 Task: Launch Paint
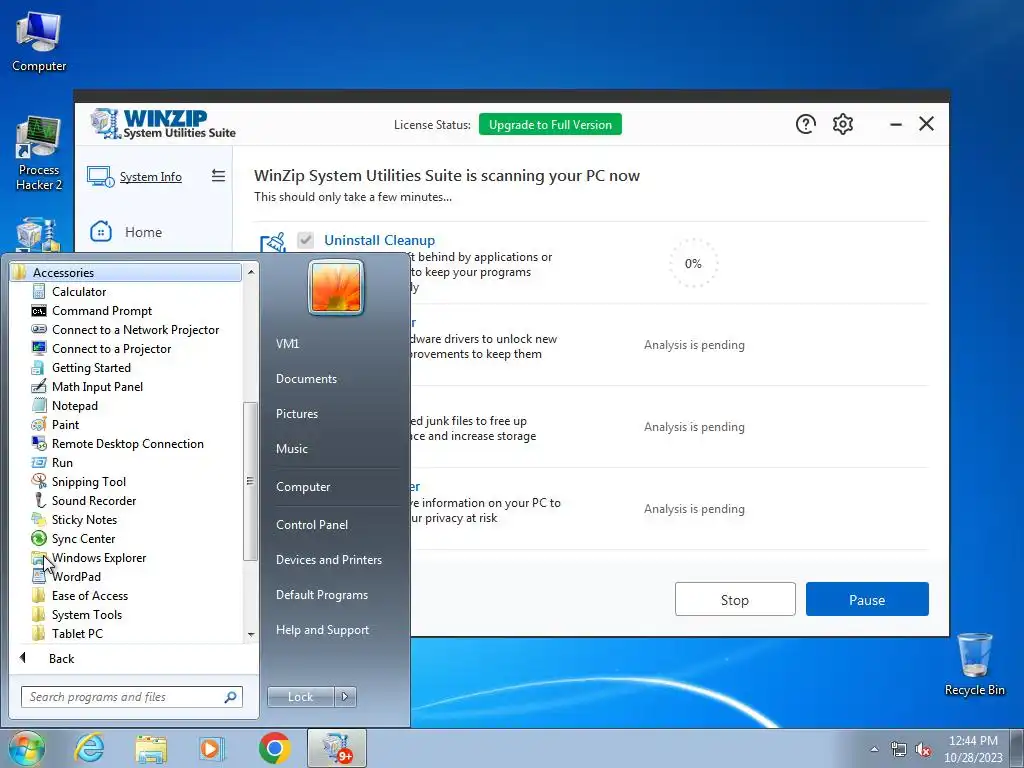click(65, 424)
